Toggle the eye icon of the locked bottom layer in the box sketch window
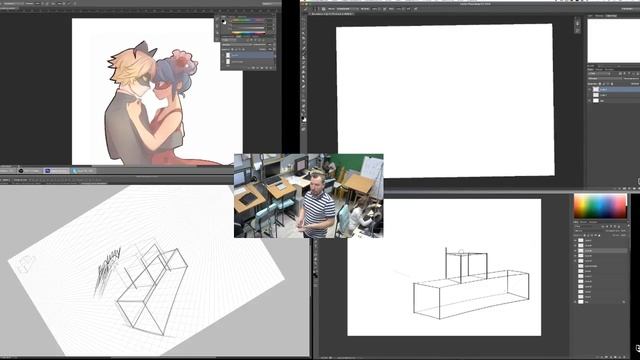 [x=575, y=302]
